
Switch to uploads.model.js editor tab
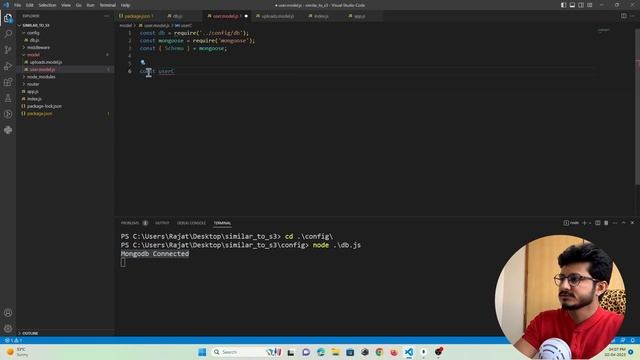point(277,16)
